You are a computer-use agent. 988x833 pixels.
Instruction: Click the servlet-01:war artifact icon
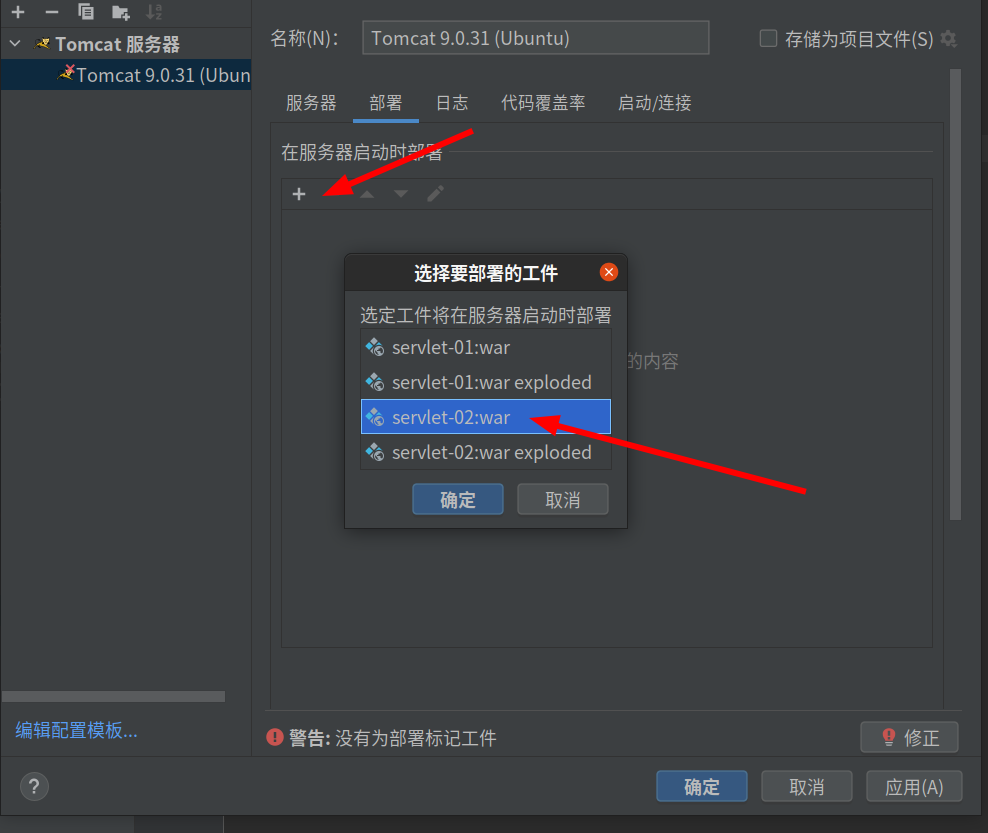[x=375, y=347]
